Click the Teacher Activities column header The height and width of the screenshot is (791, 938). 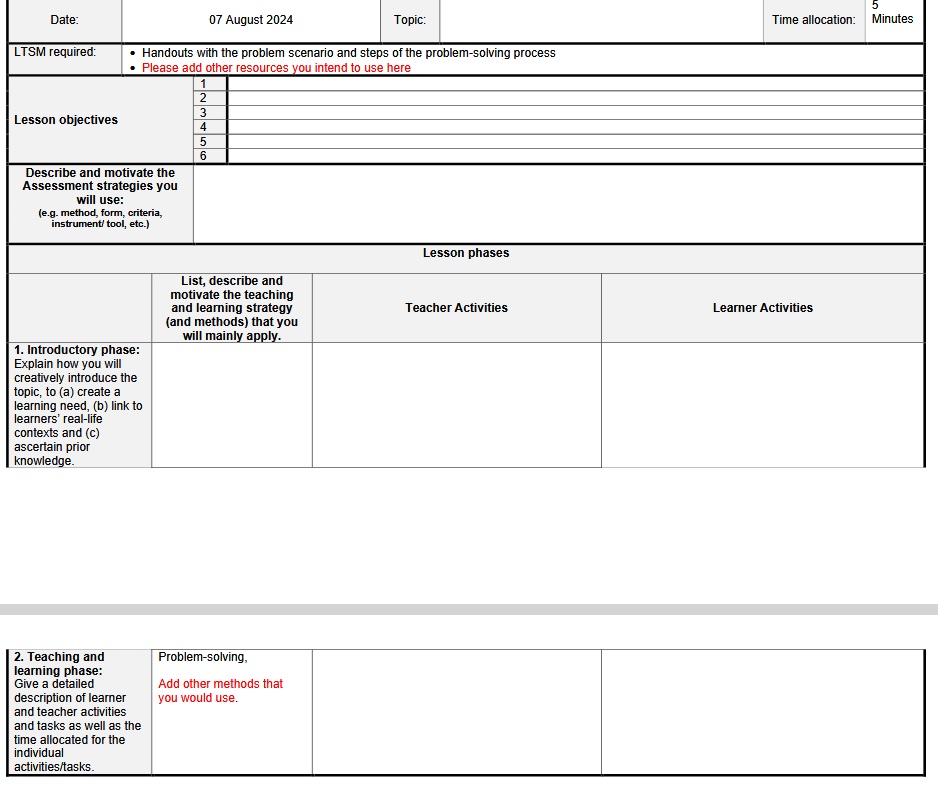click(x=456, y=307)
